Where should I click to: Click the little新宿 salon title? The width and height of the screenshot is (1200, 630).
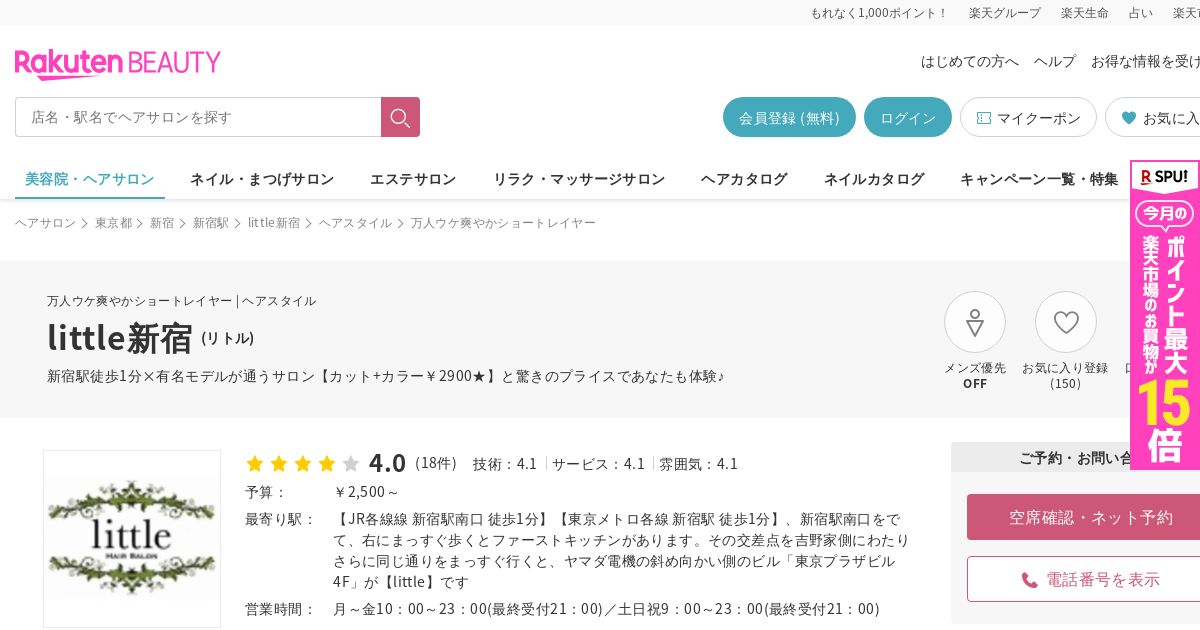120,338
